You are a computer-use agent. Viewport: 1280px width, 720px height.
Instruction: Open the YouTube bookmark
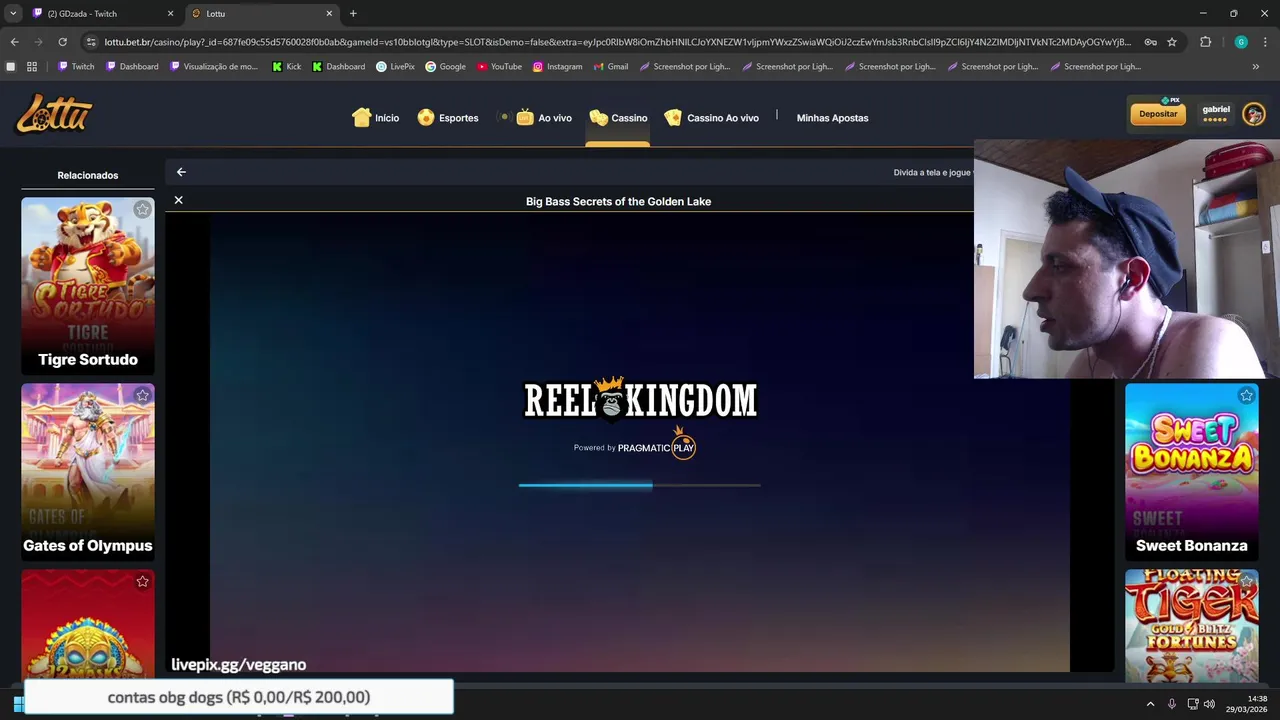point(499,67)
